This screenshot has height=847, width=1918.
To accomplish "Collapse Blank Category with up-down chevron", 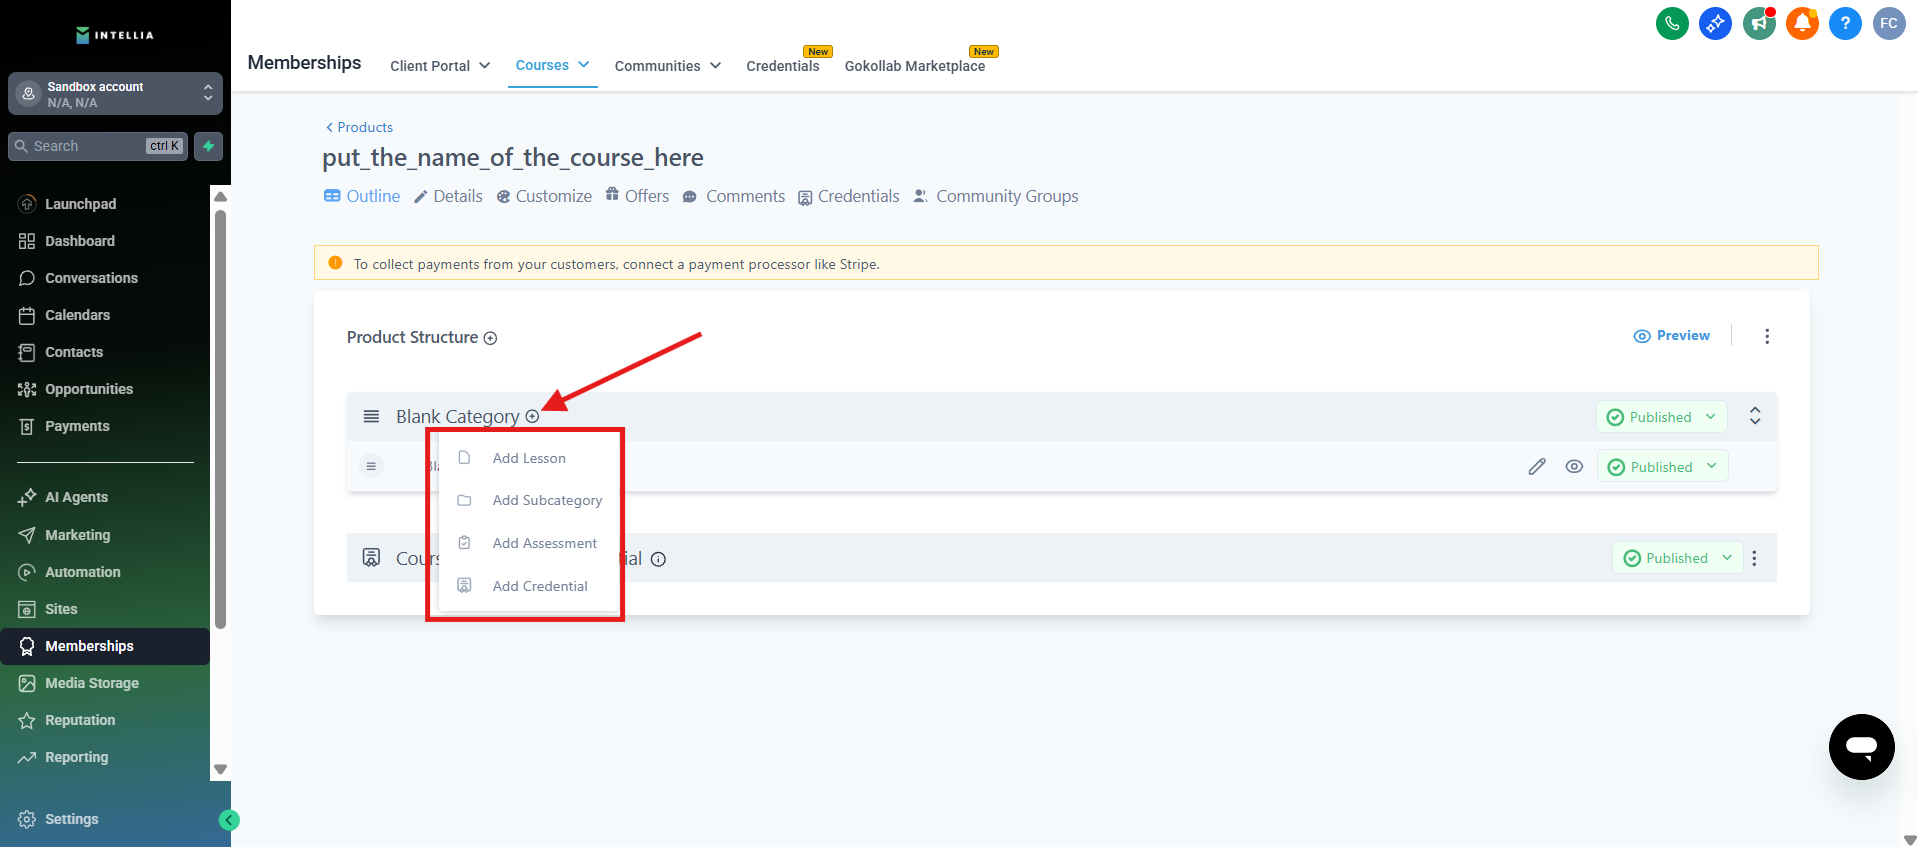I will click(1754, 416).
